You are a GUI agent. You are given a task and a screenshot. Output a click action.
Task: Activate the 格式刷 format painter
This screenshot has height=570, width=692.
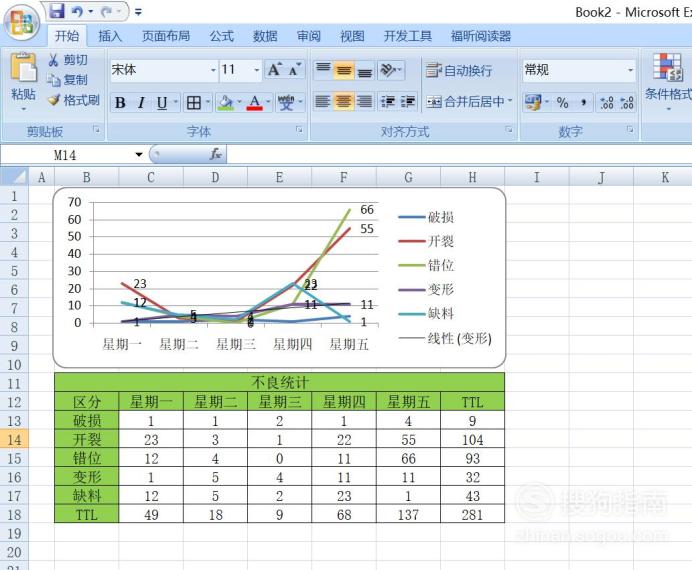73,100
